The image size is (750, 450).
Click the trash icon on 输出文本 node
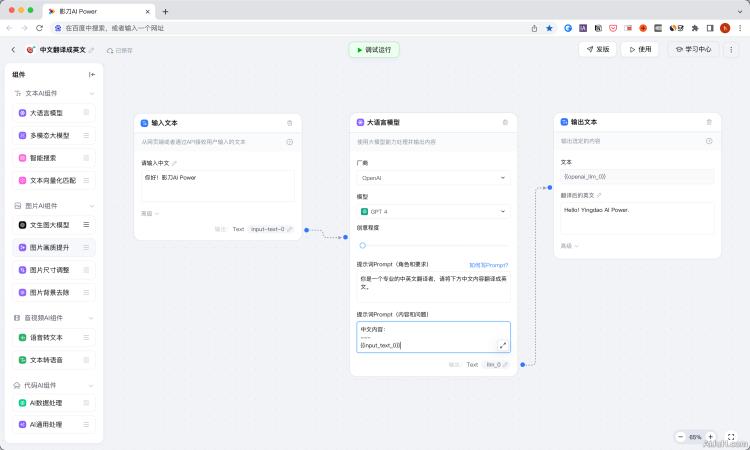(709, 122)
